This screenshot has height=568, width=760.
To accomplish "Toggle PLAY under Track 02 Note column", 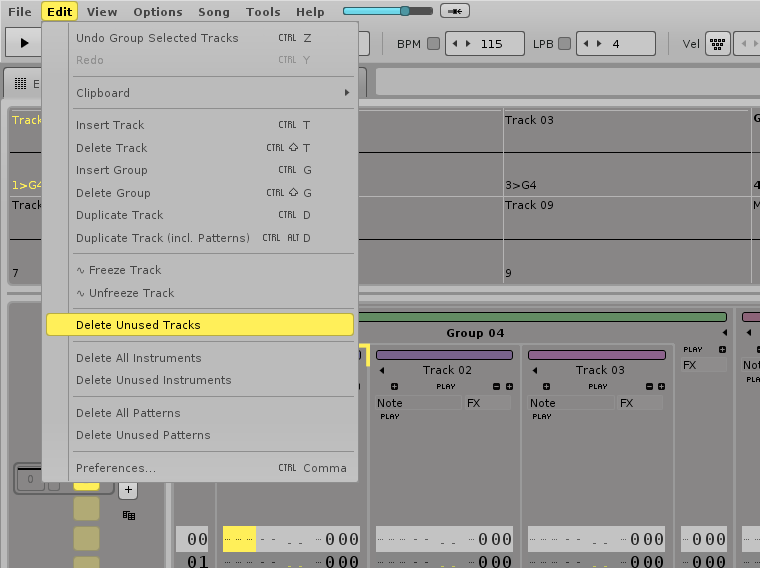I will (x=390, y=416).
